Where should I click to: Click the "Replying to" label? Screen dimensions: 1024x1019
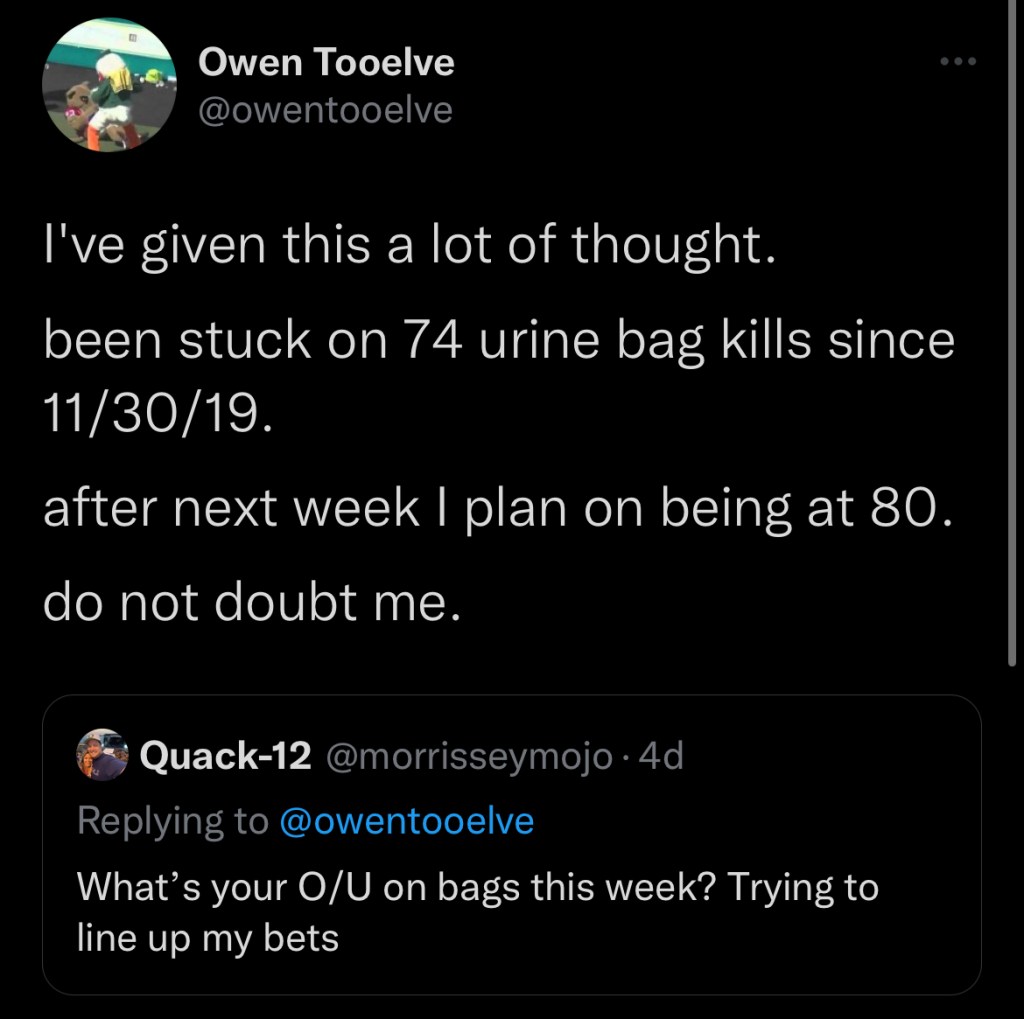[172, 821]
